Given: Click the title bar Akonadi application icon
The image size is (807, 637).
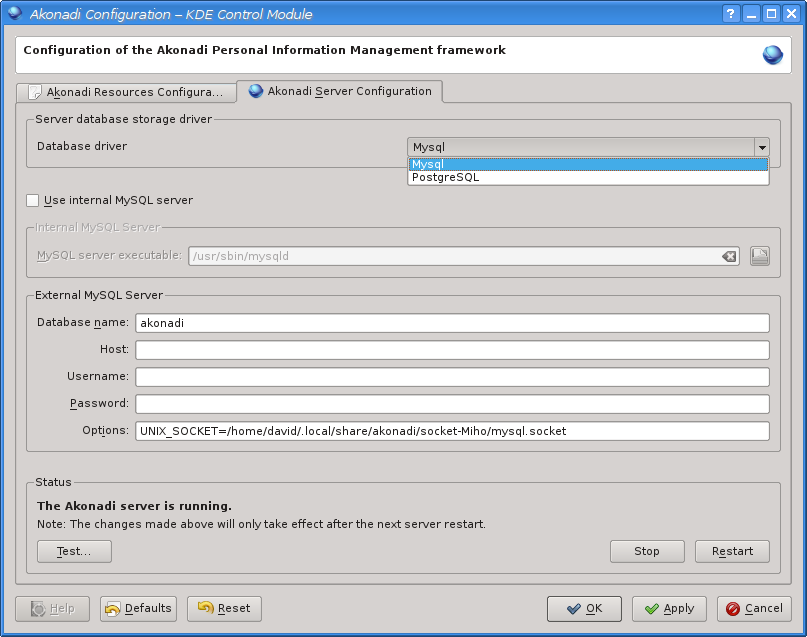Looking at the screenshot, I should (15, 13).
